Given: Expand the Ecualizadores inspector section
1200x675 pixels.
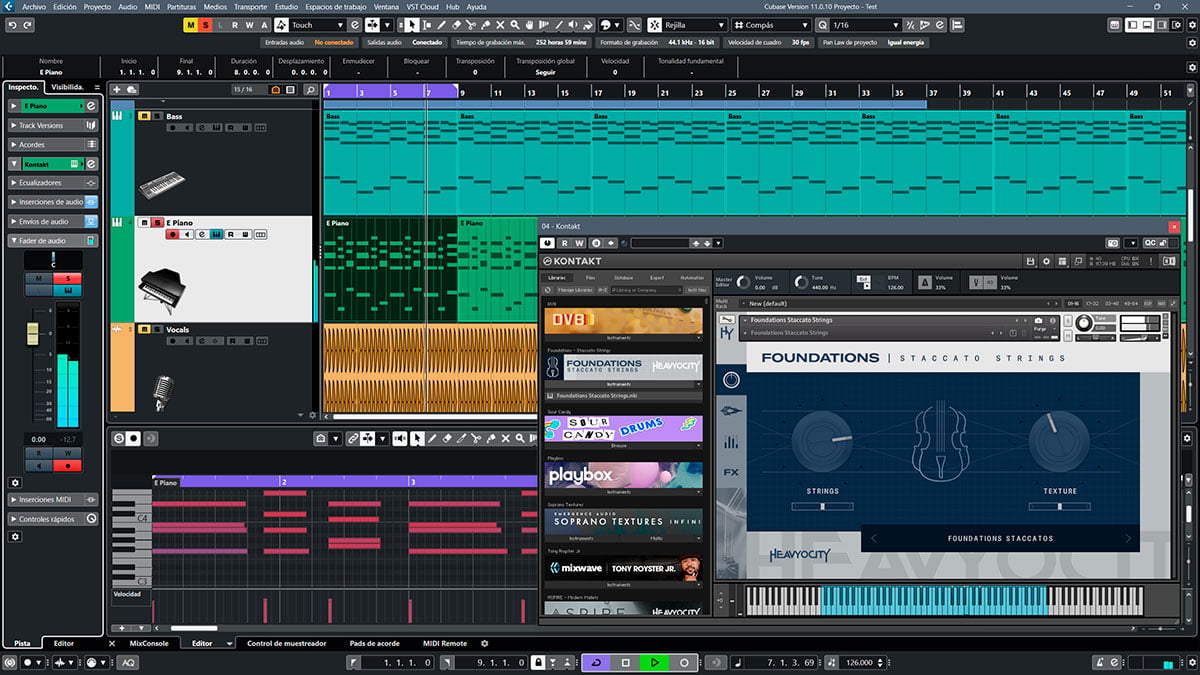Looking at the screenshot, I should (54, 183).
